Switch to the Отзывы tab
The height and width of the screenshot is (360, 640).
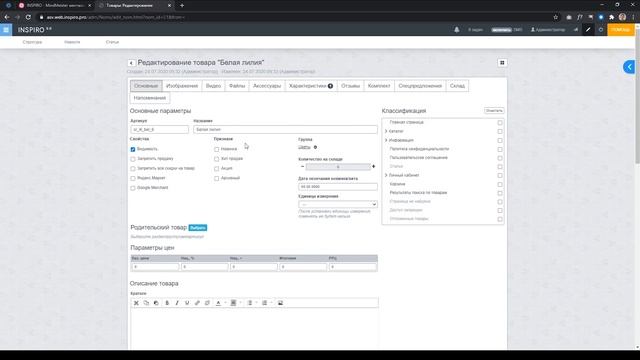(x=351, y=86)
